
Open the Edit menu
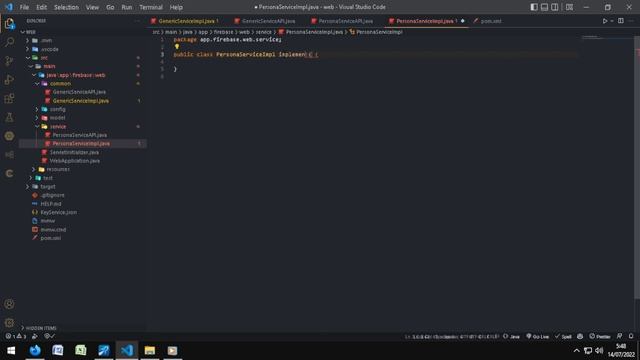click(41, 7)
